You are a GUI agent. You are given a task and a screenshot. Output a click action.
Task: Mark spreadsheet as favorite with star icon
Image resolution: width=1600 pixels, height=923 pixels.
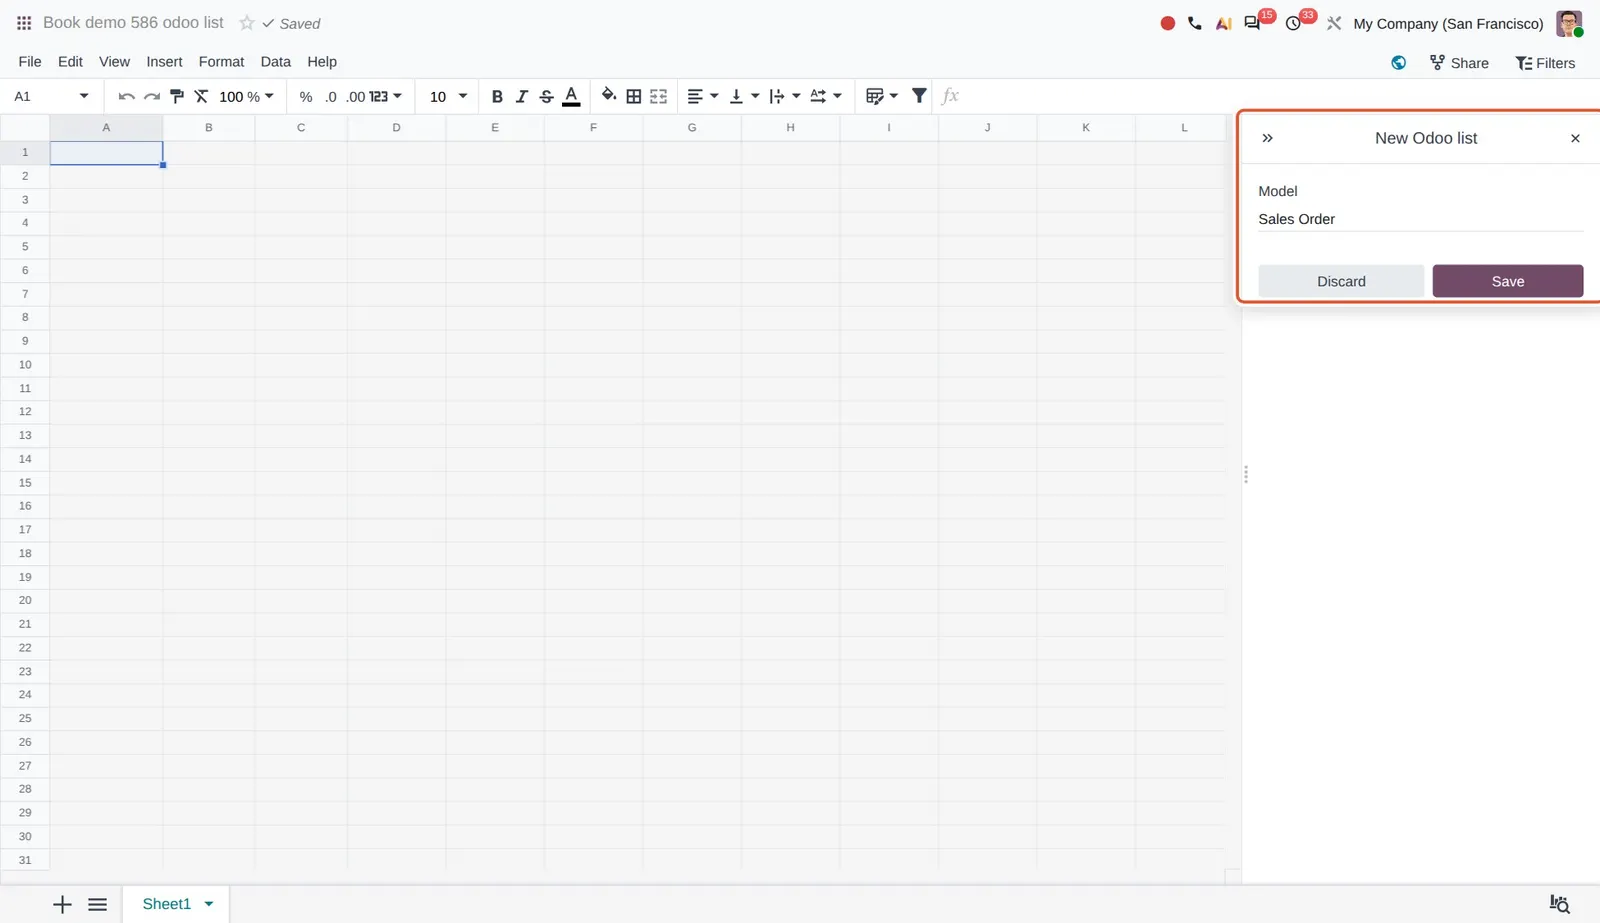click(246, 23)
